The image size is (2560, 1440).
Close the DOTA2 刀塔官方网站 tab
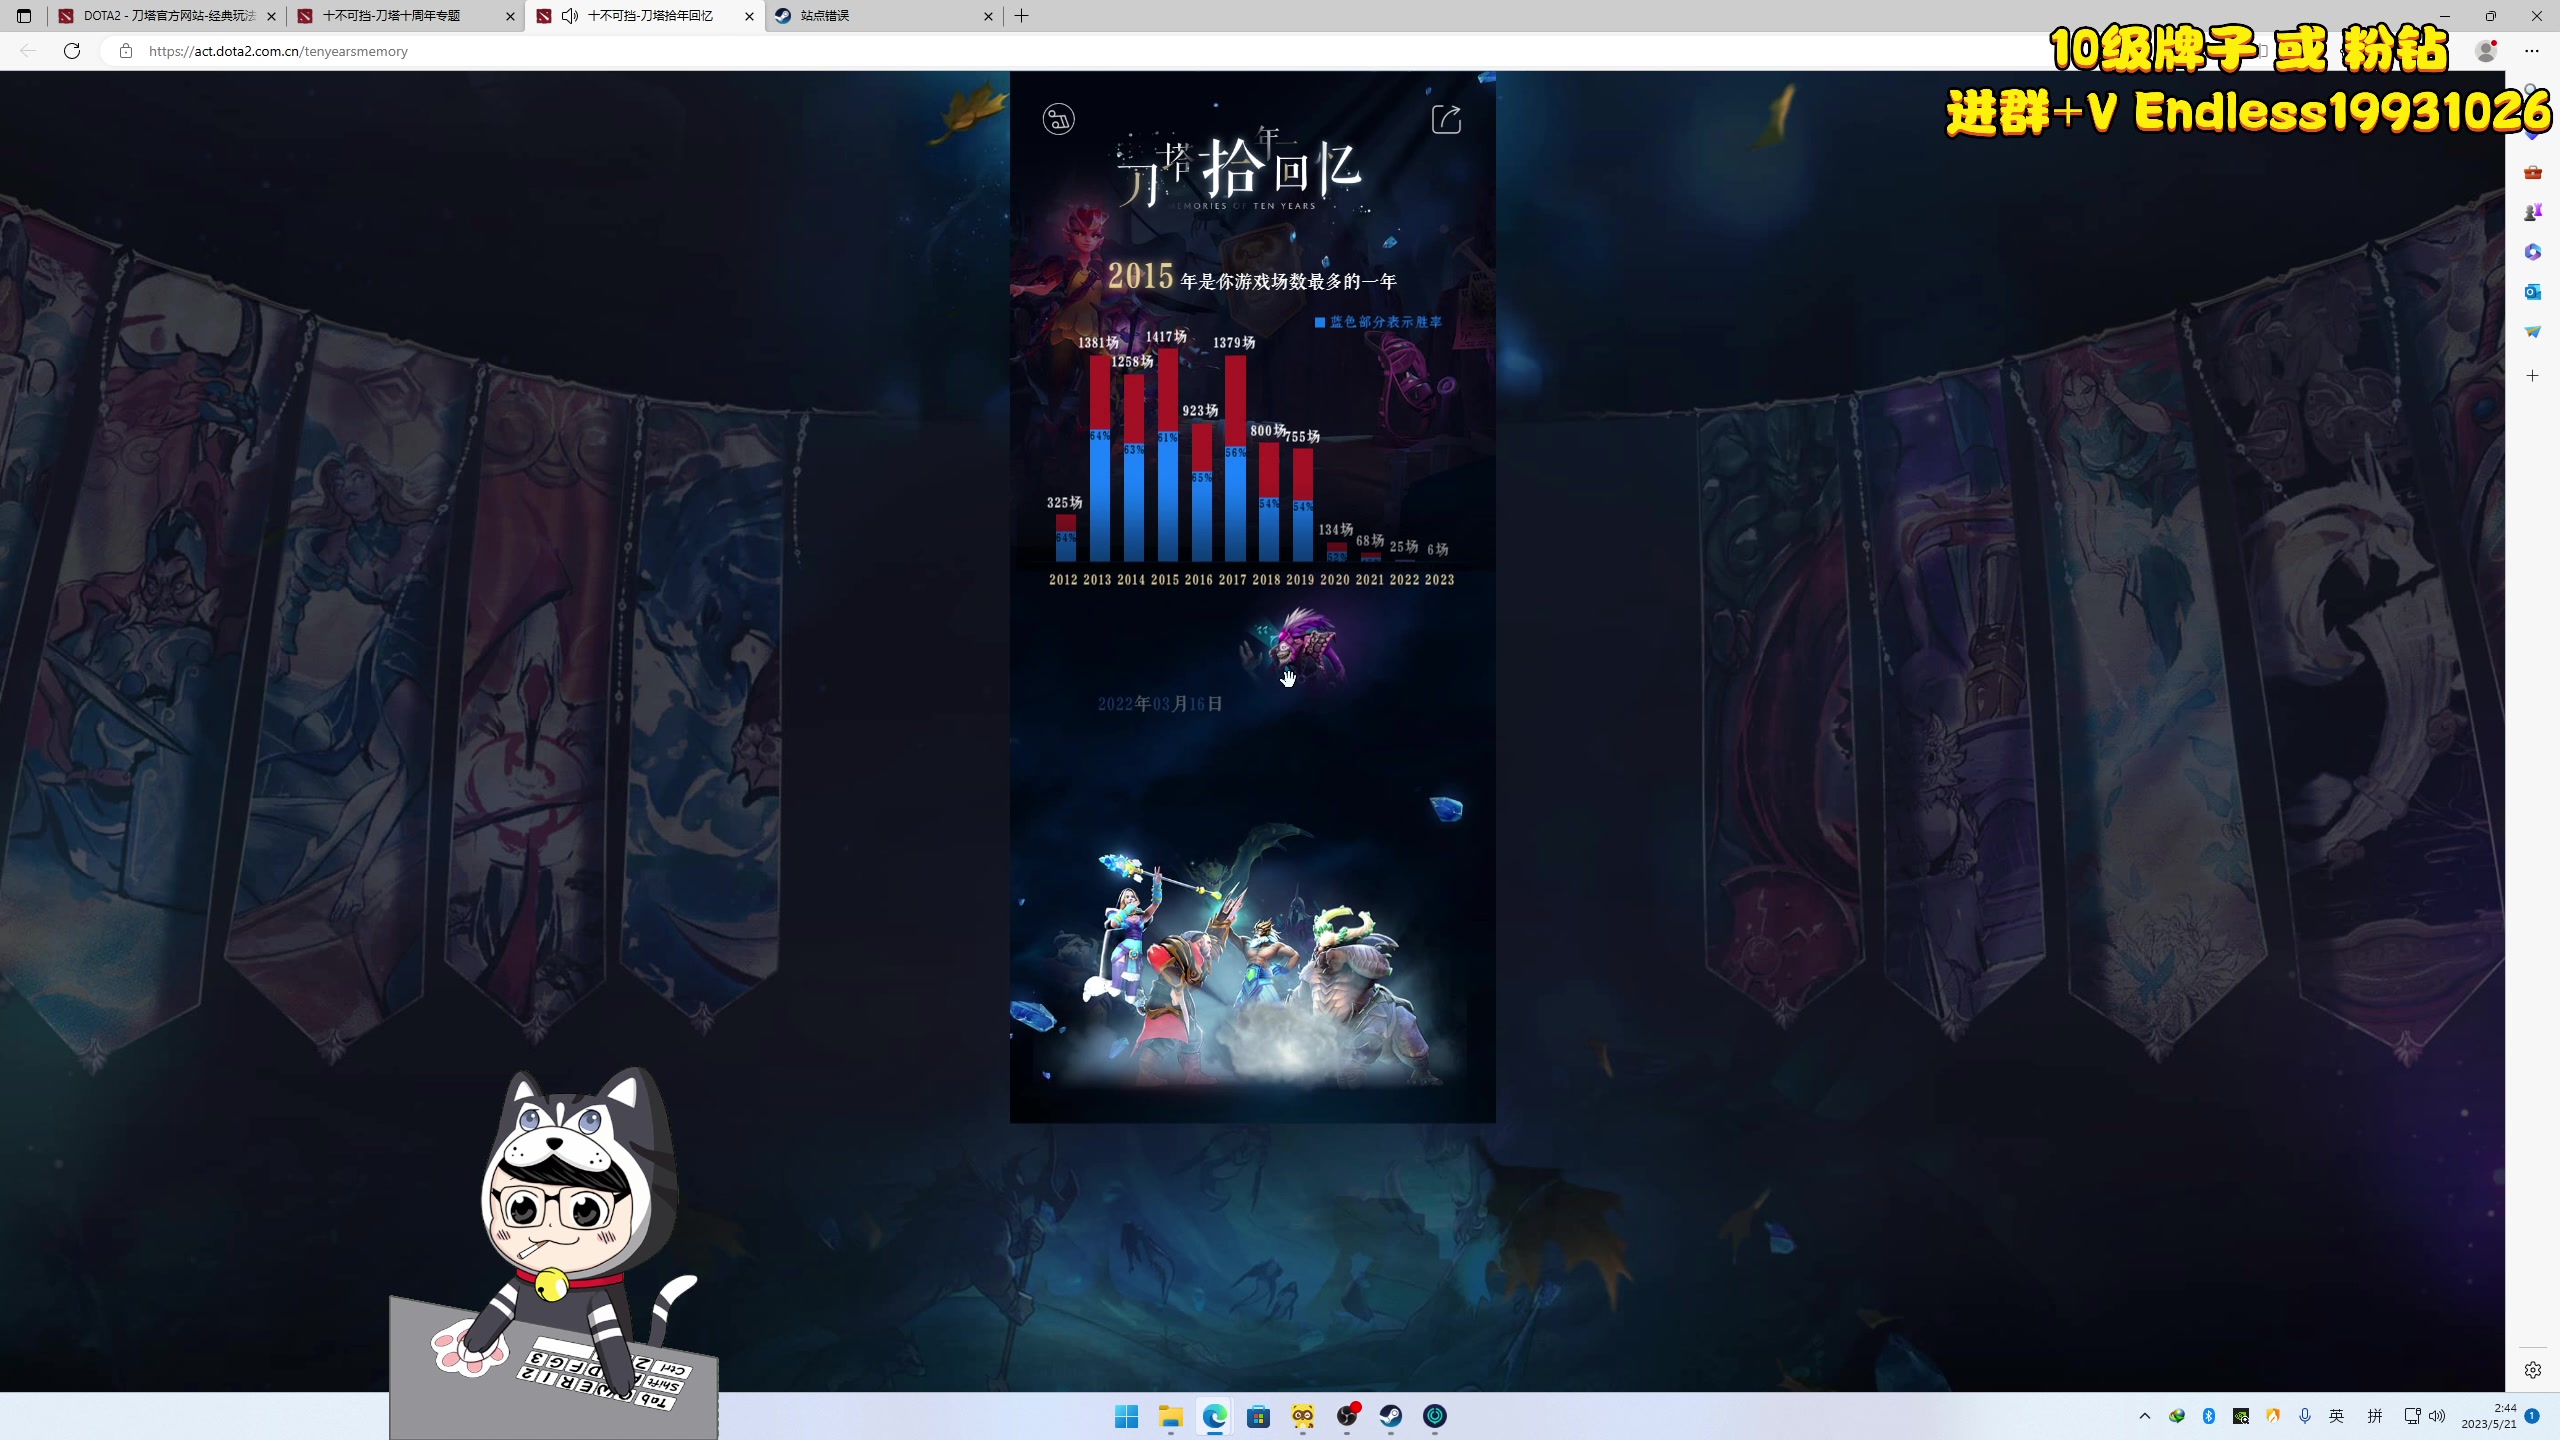tap(271, 16)
